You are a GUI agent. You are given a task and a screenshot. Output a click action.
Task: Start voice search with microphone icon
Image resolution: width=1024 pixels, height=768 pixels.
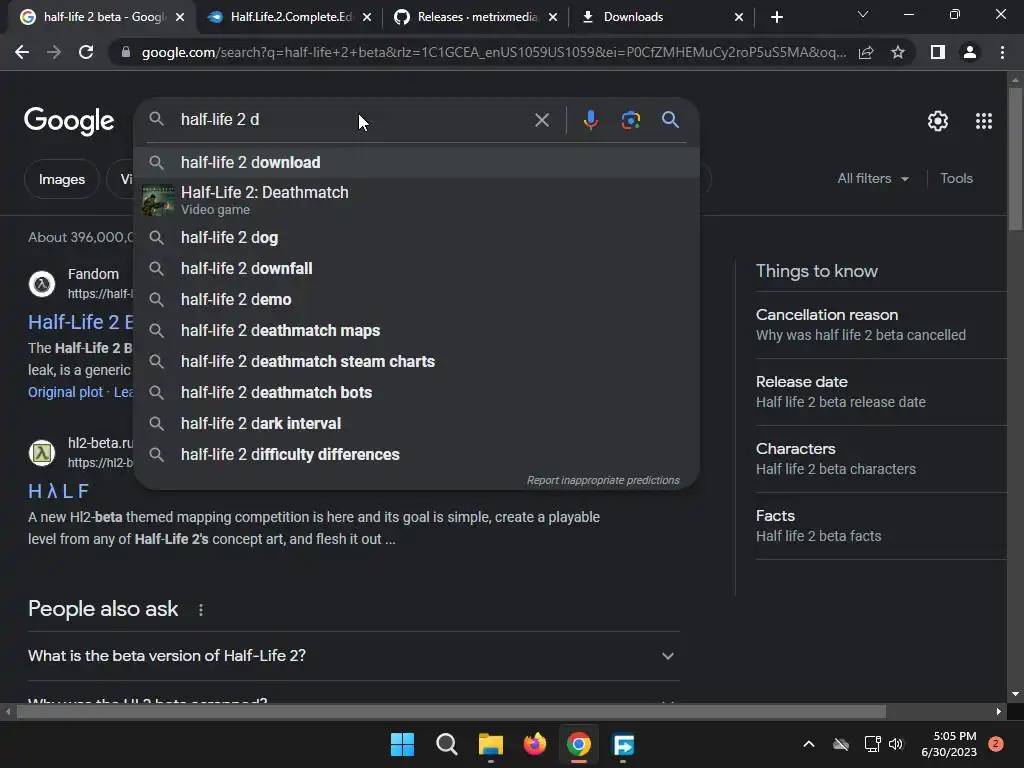point(590,120)
